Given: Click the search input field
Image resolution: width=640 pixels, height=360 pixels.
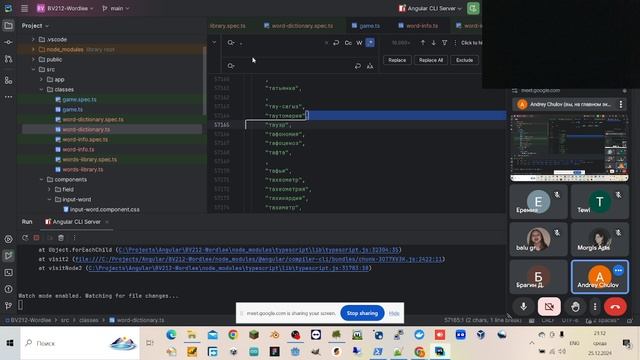Looking at the screenshot, I should point(282,42).
